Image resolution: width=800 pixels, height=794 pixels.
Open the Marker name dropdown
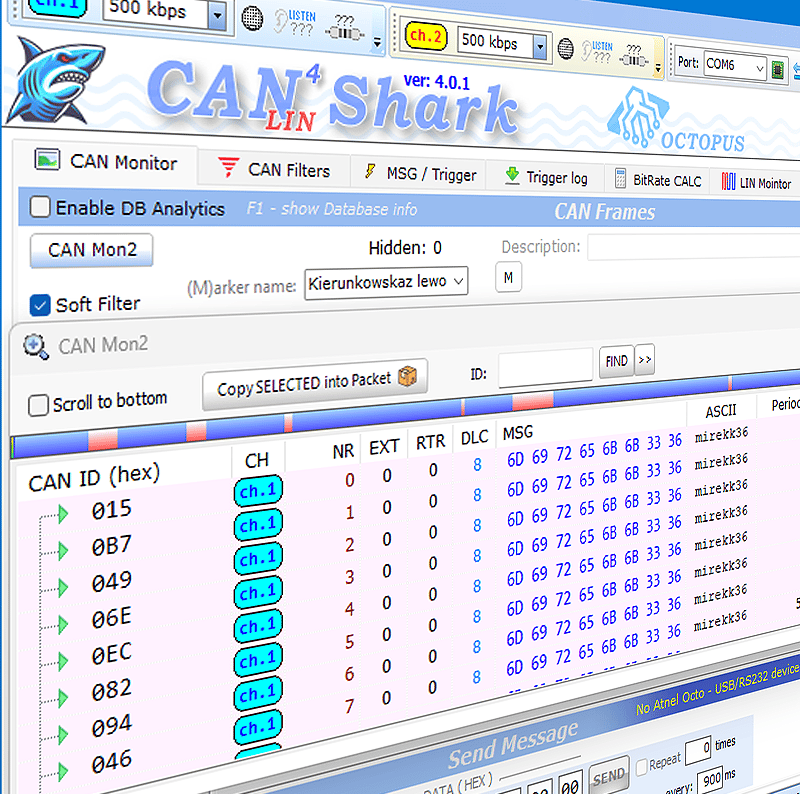(x=458, y=281)
